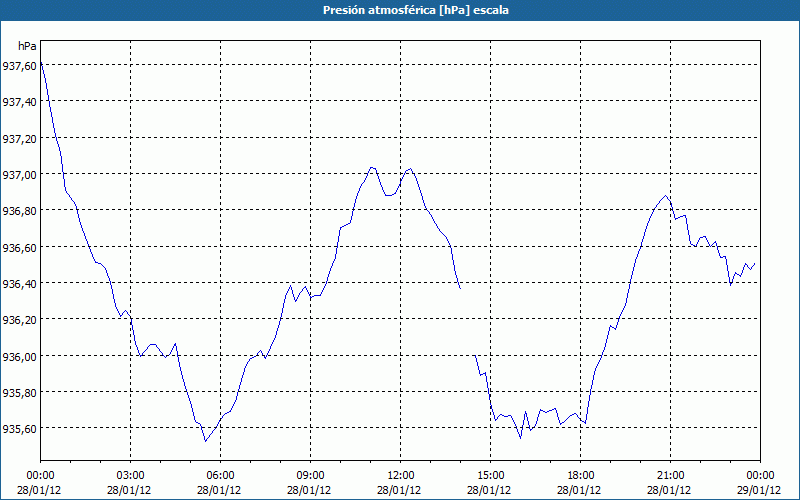Screen dimensions: 800x500
Task: Click the 936,40 y-axis value
Action: click(19, 284)
